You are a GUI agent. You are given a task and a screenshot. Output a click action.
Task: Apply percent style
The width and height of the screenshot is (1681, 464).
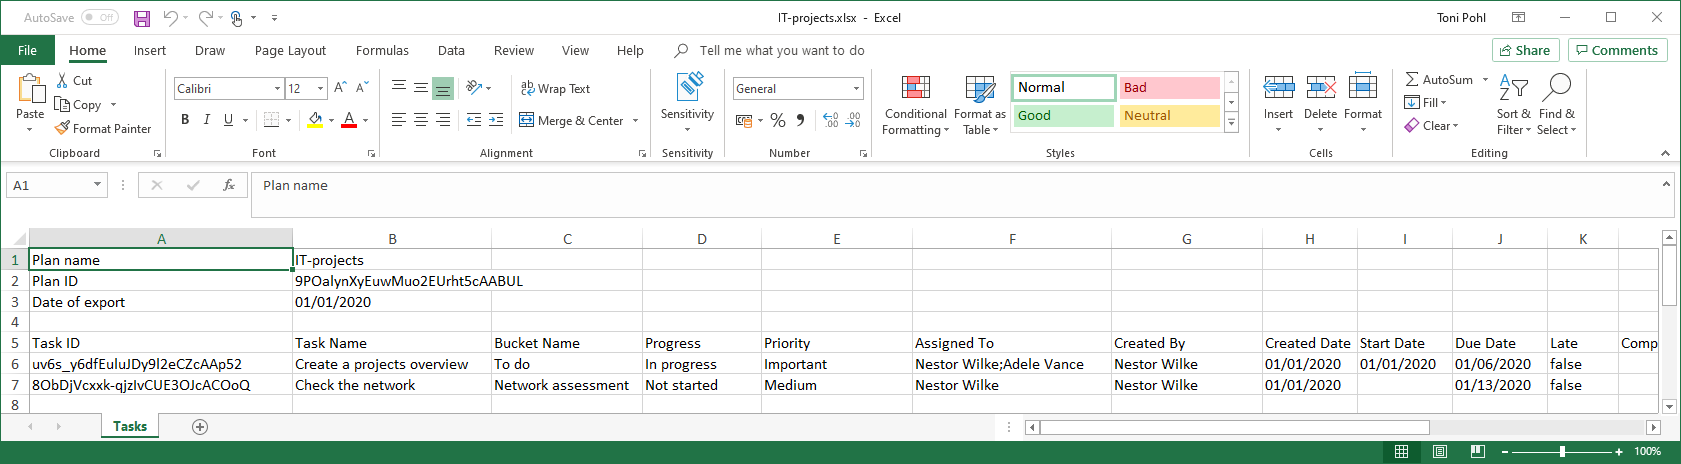point(778,120)
